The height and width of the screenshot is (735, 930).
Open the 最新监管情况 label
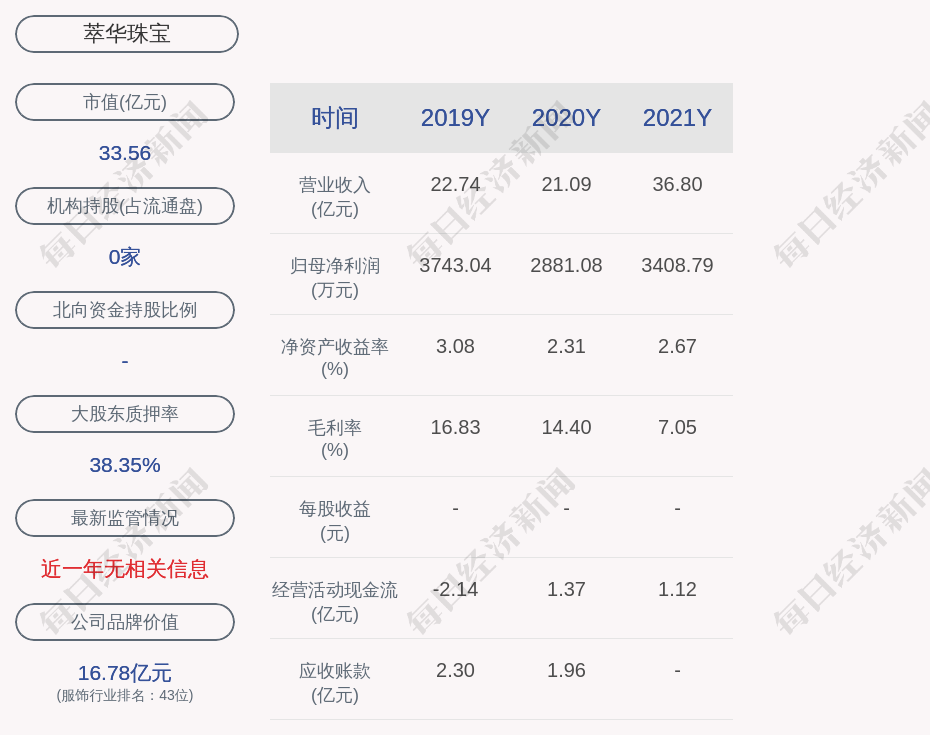tap(125, 518)
